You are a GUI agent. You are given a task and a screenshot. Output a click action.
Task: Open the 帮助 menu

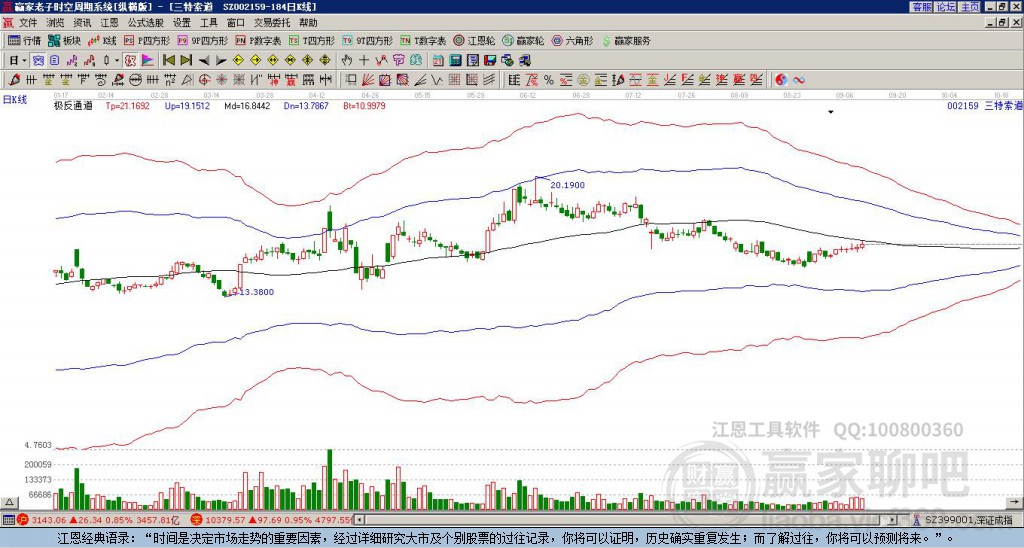pos(308,23)
